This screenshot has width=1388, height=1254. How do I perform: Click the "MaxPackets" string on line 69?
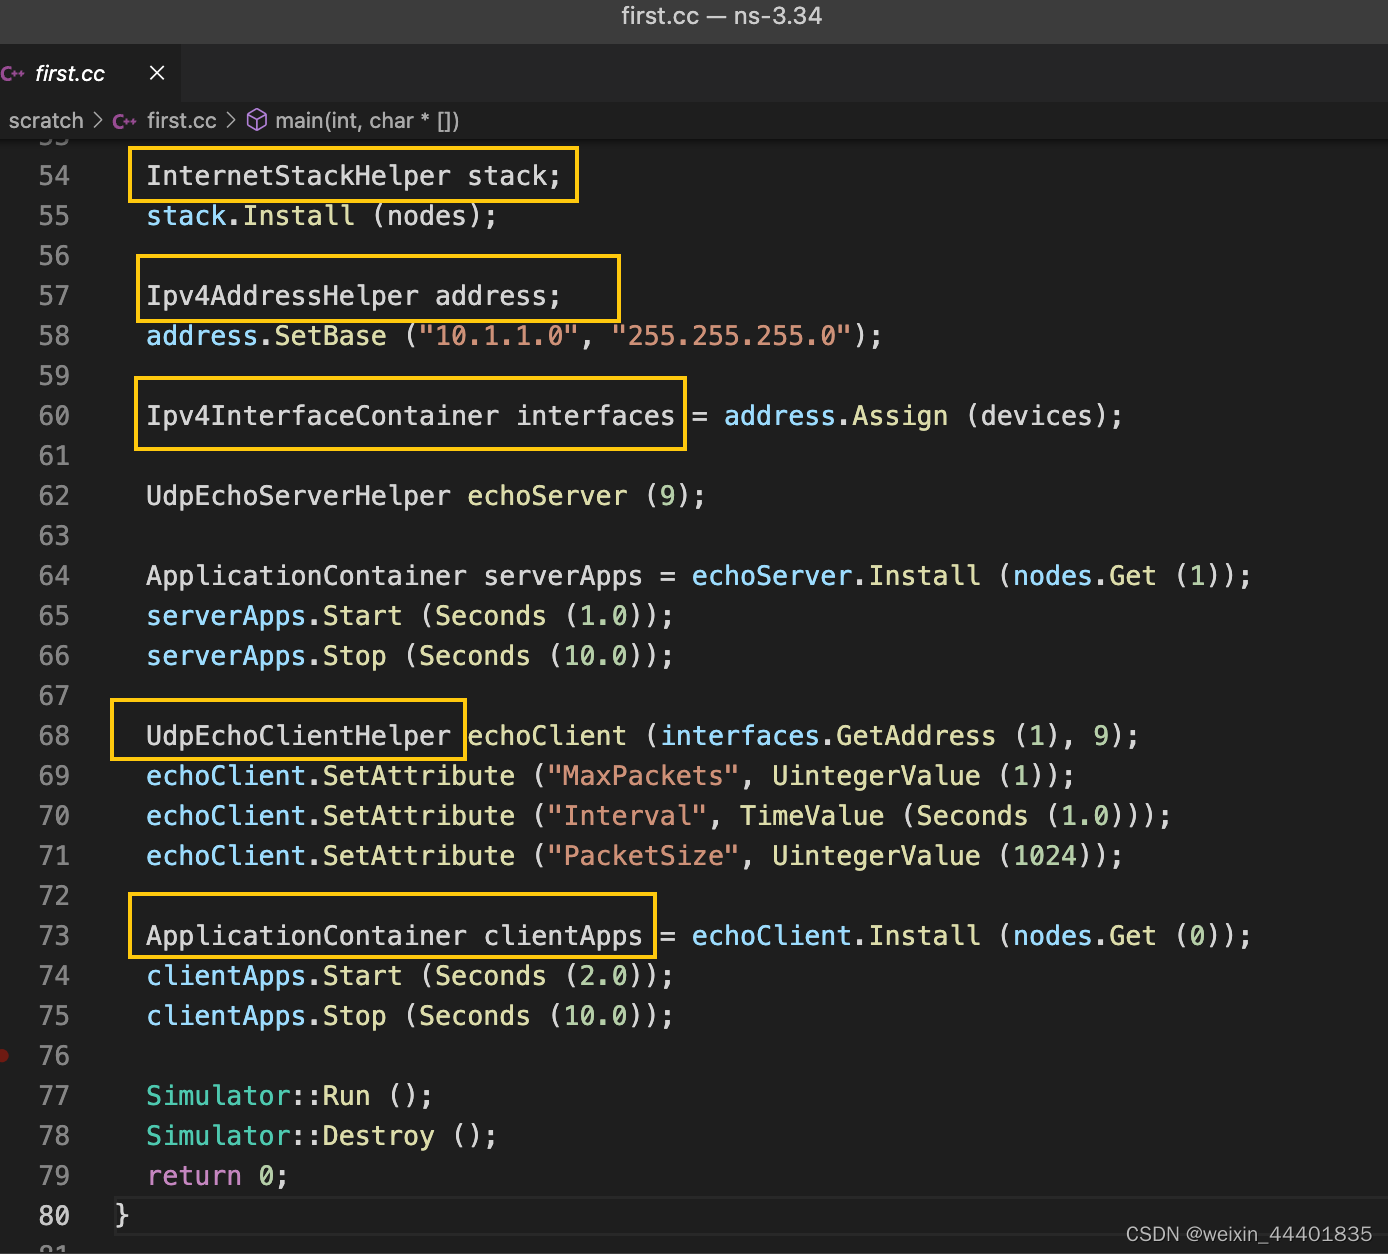point(644,776)
